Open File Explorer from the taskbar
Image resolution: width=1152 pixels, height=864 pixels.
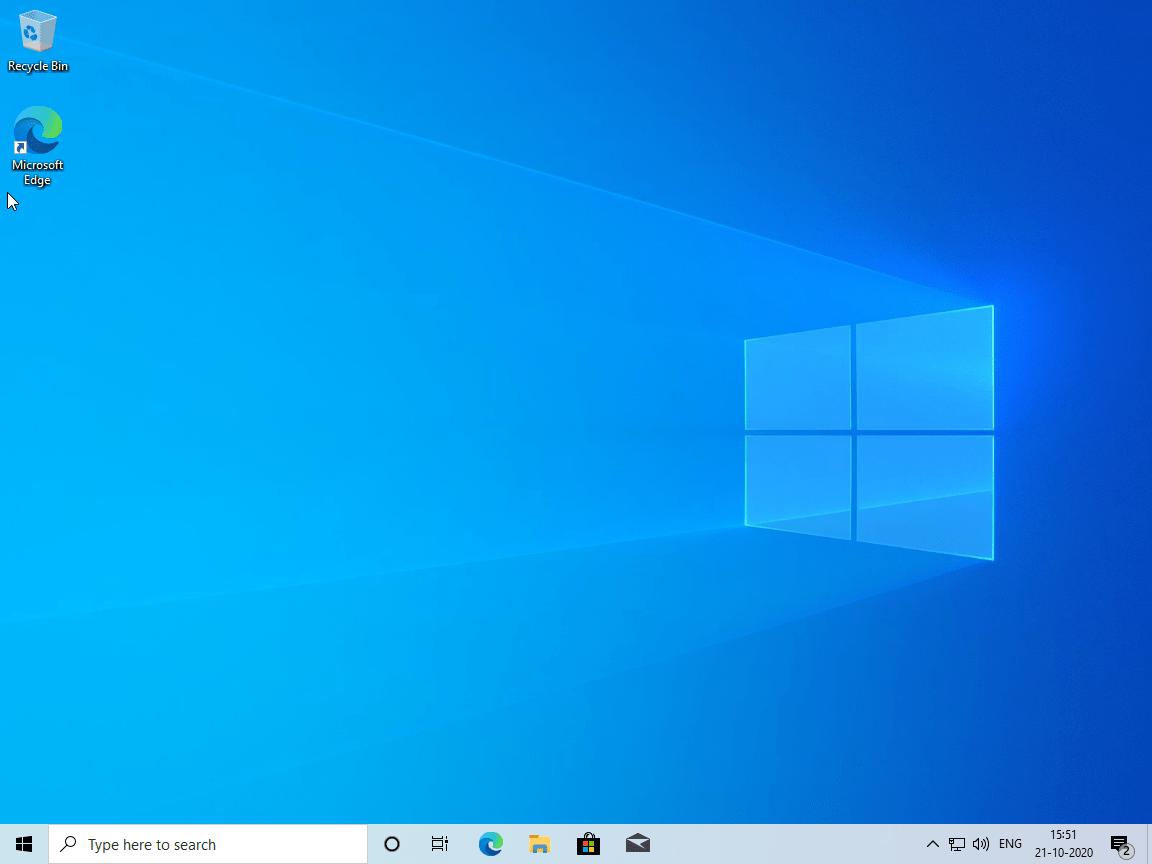point(539,844)
